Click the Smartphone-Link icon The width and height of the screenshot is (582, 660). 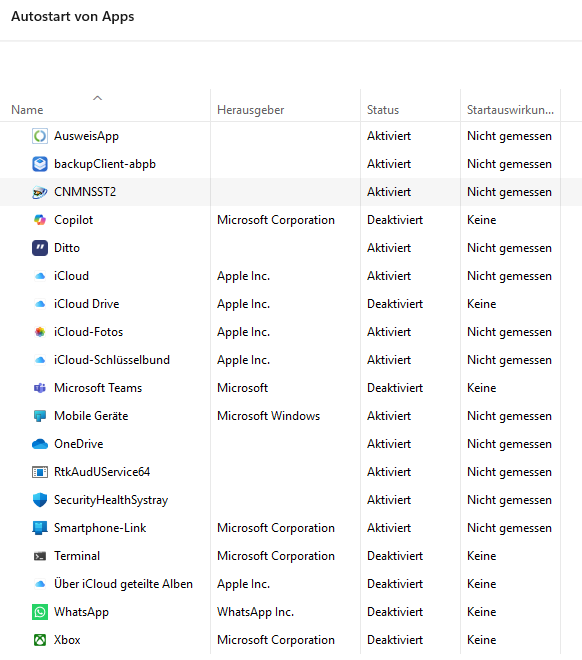pos(40,528)
